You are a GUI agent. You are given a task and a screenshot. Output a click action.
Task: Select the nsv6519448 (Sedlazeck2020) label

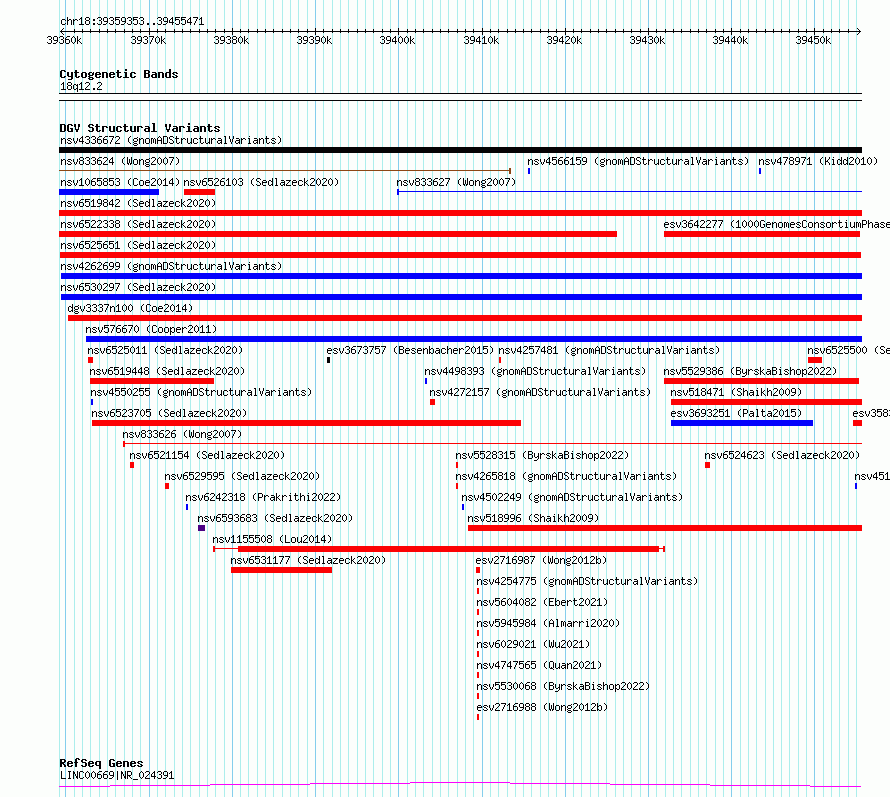point(167,371)
